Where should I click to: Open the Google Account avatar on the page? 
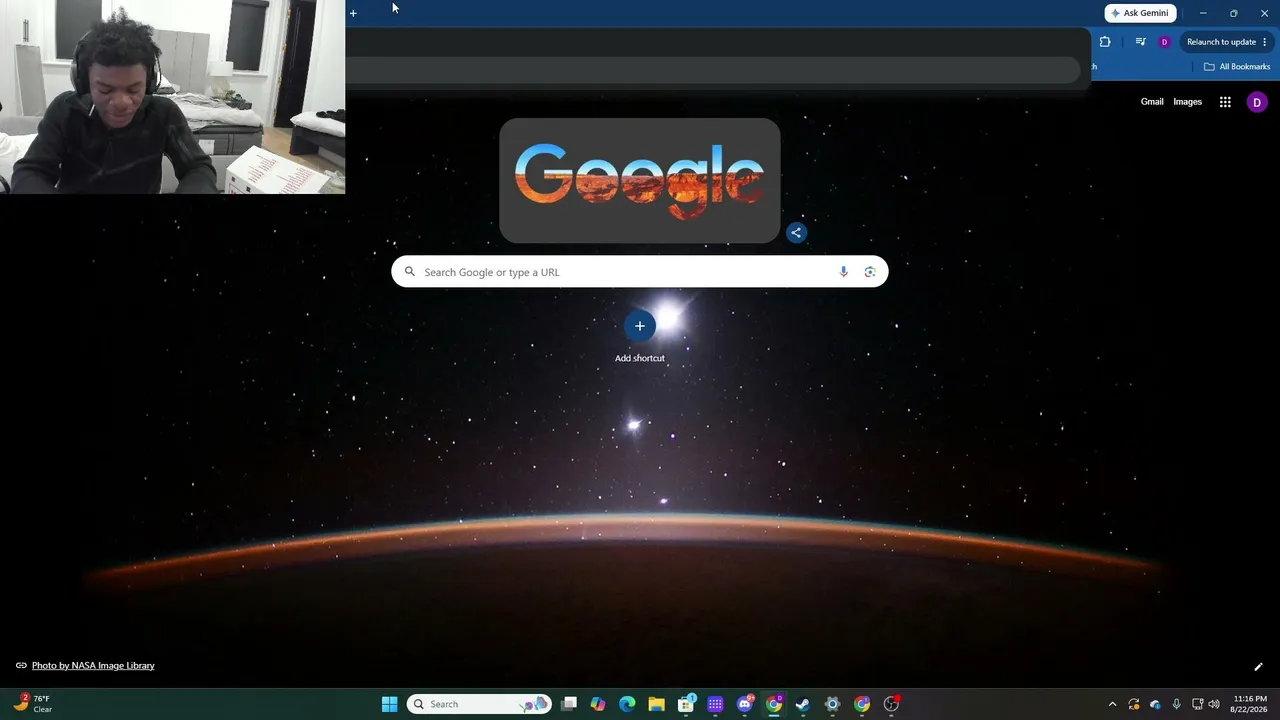[x=1257, y=102]
